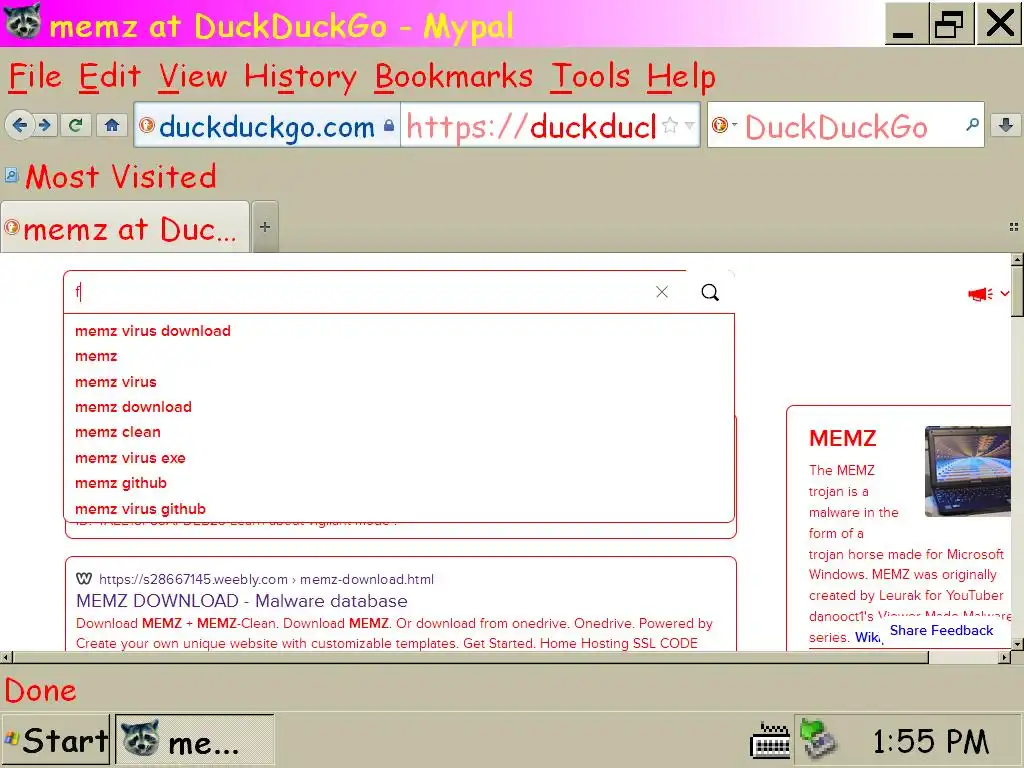Open a new tab with the plus button
The image size is (1024, 768).
(x=265, y=227)
